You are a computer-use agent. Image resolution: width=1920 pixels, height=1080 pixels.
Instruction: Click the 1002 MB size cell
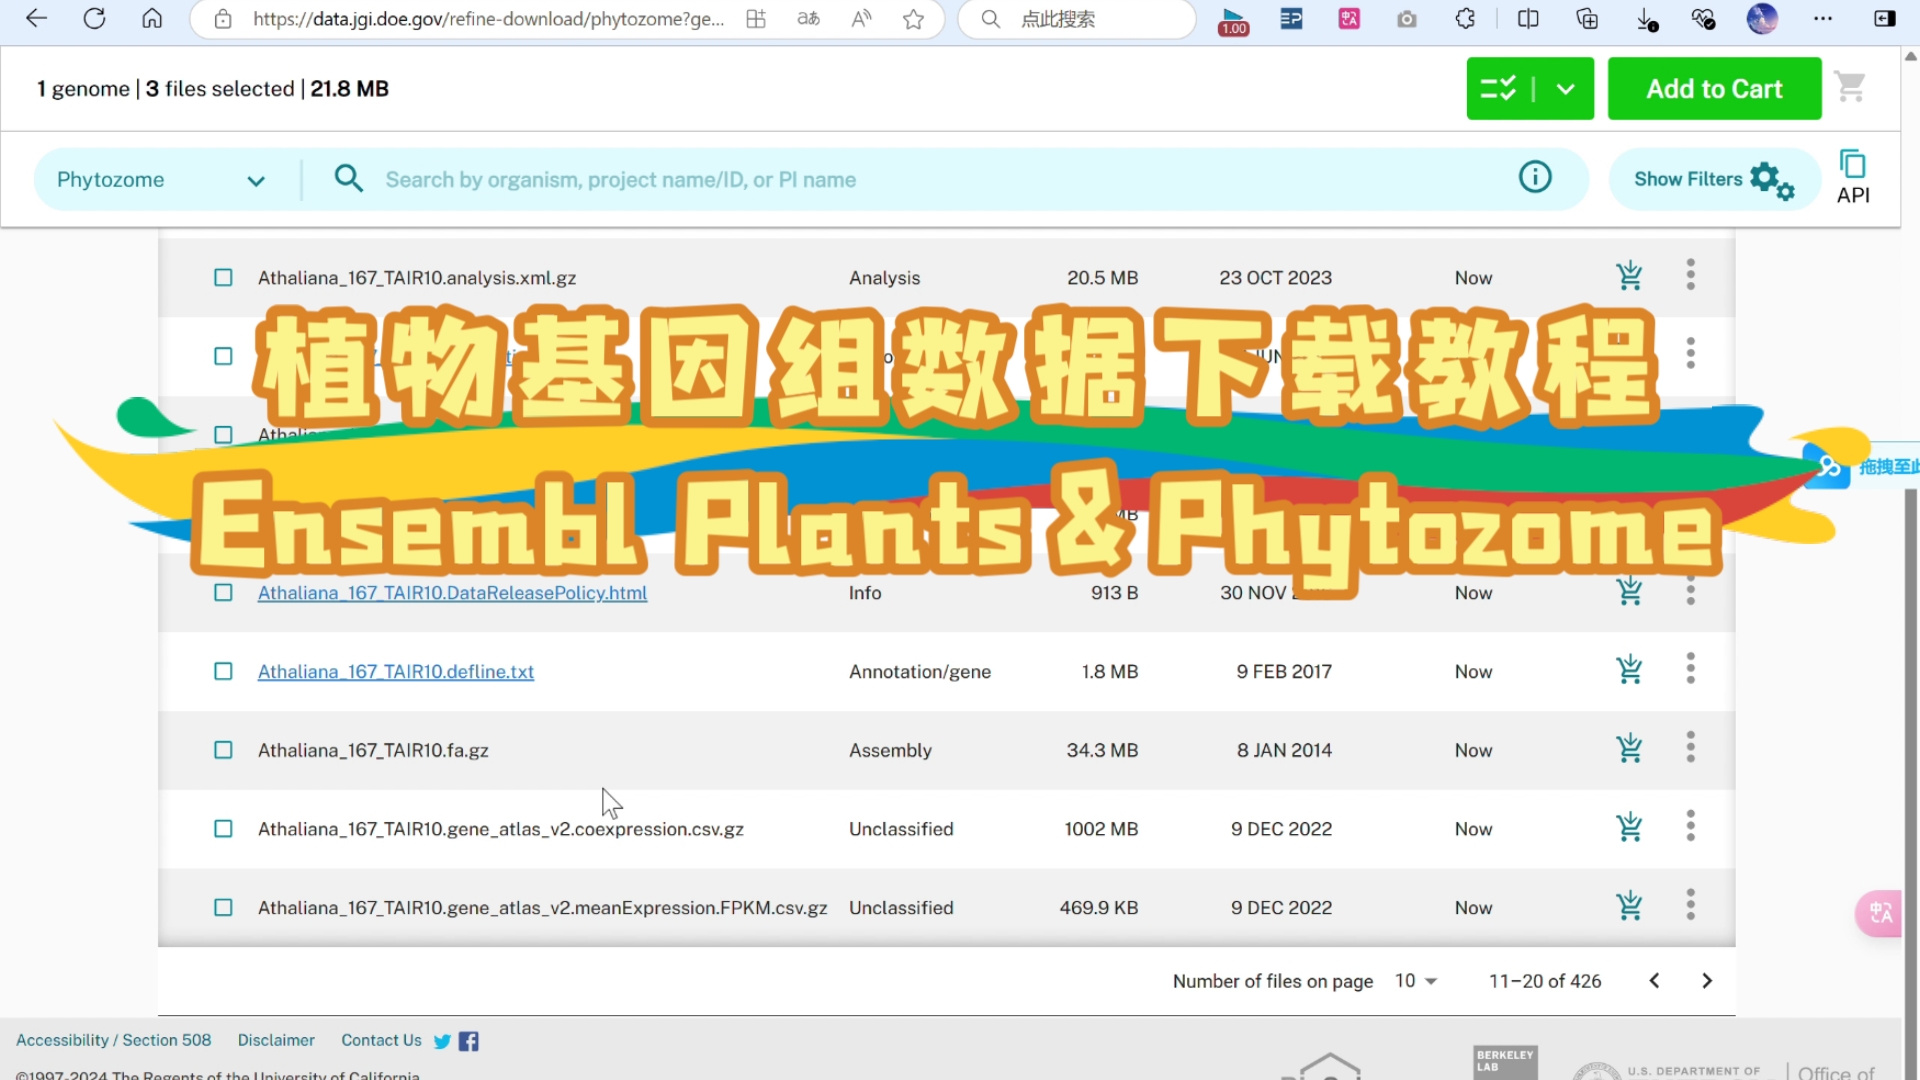point(1101,829)
